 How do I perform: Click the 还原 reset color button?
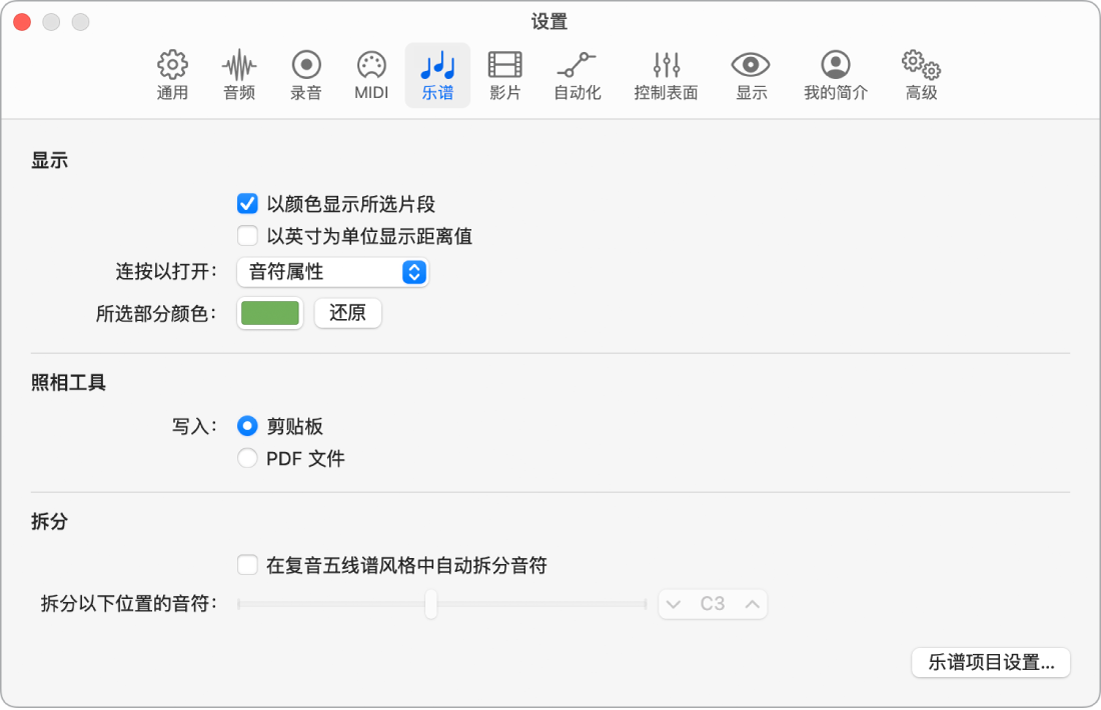point(348,313)
